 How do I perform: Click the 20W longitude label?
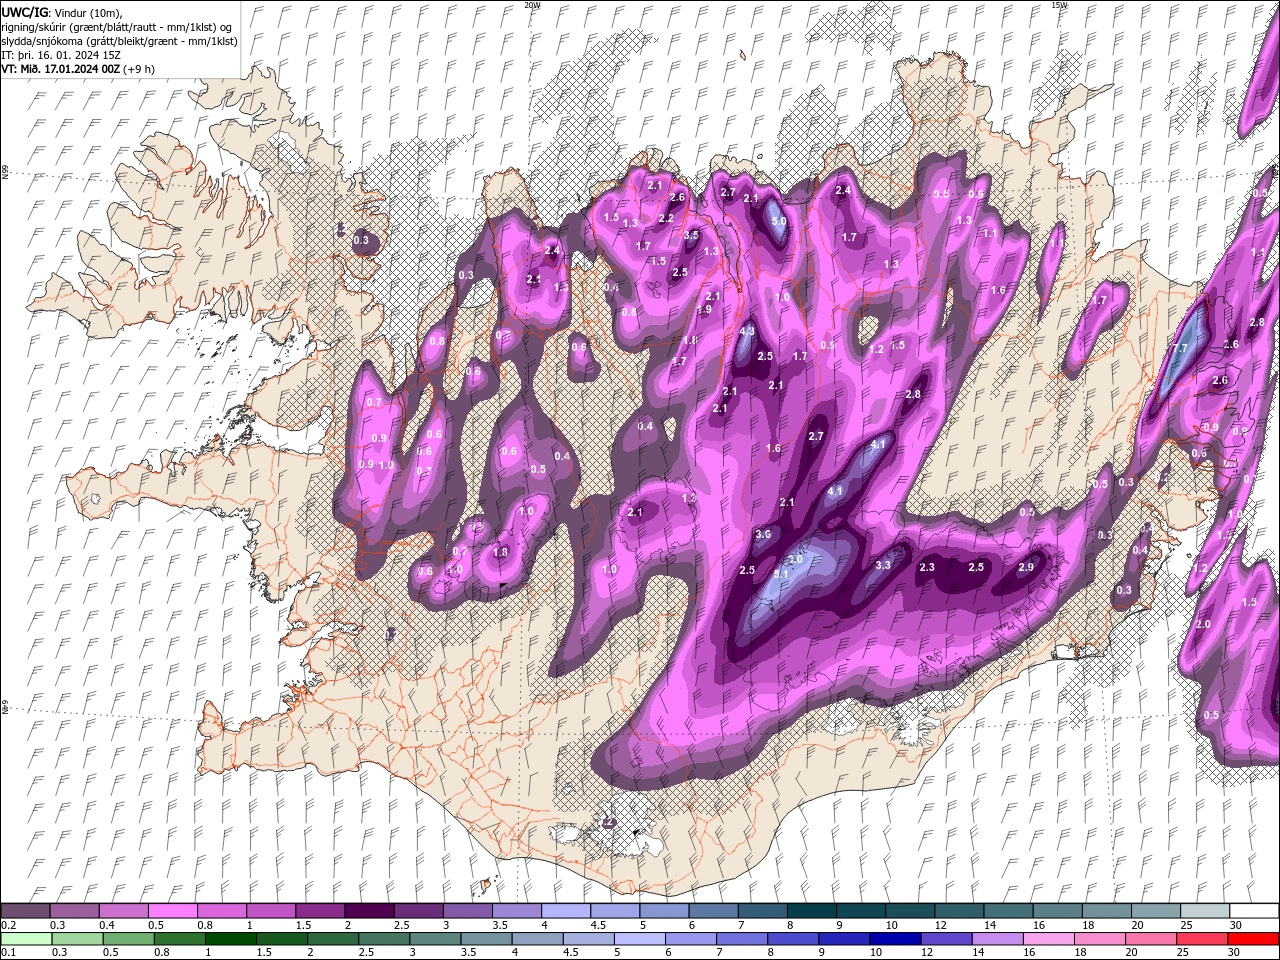pos(532,5)
